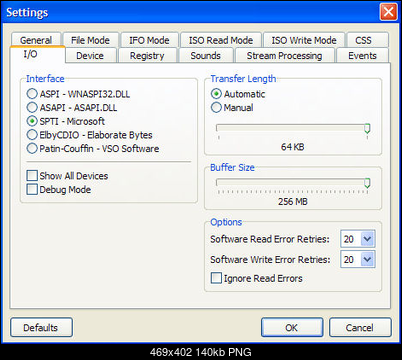Viewport: 402px width, 360px height.
Task: Click the Transfer Length slider thumb
Action: [x=367, y=128]
